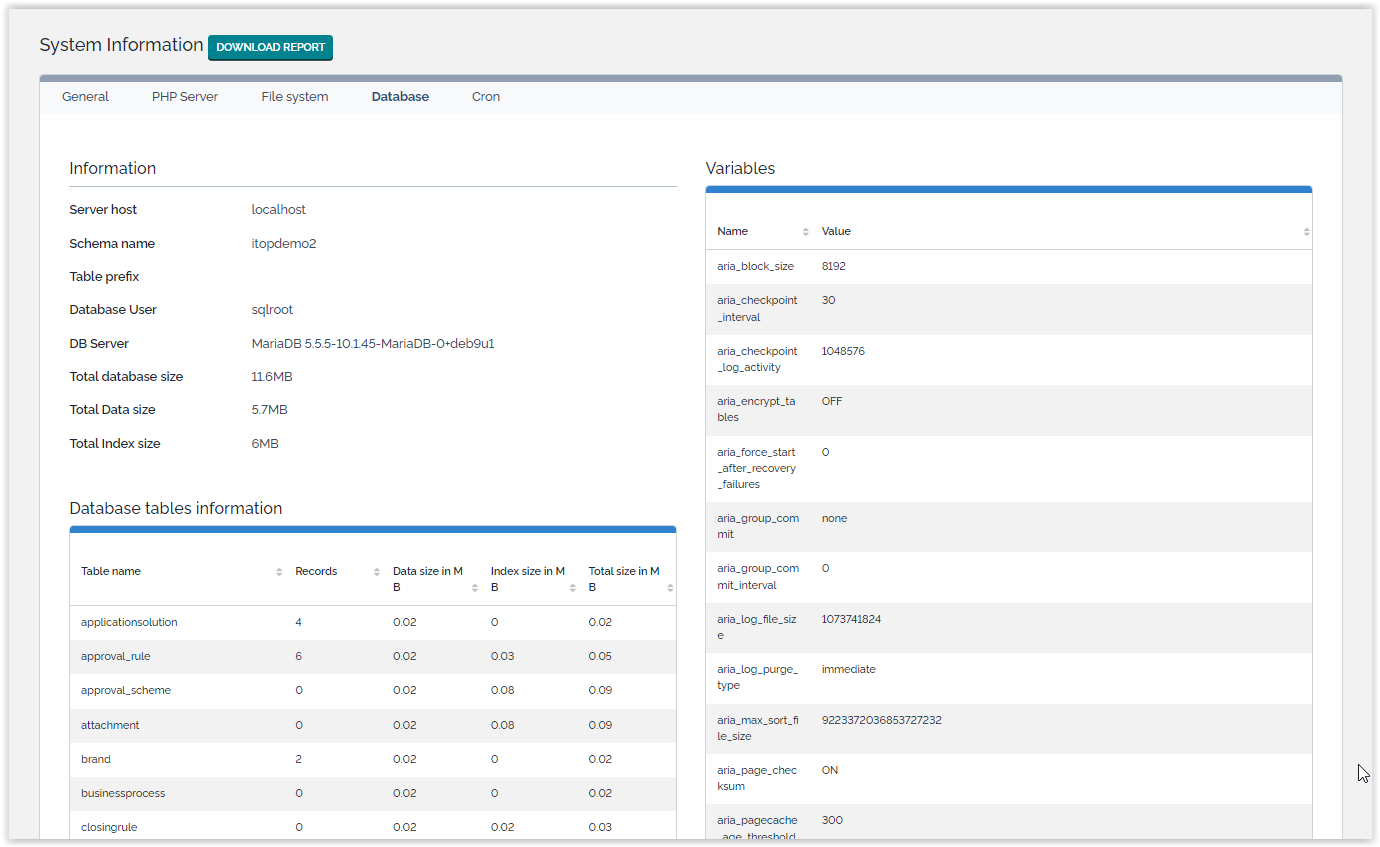Click the Value column header in Variables
Screen dimensions: 1380x847
coord(836,231)
